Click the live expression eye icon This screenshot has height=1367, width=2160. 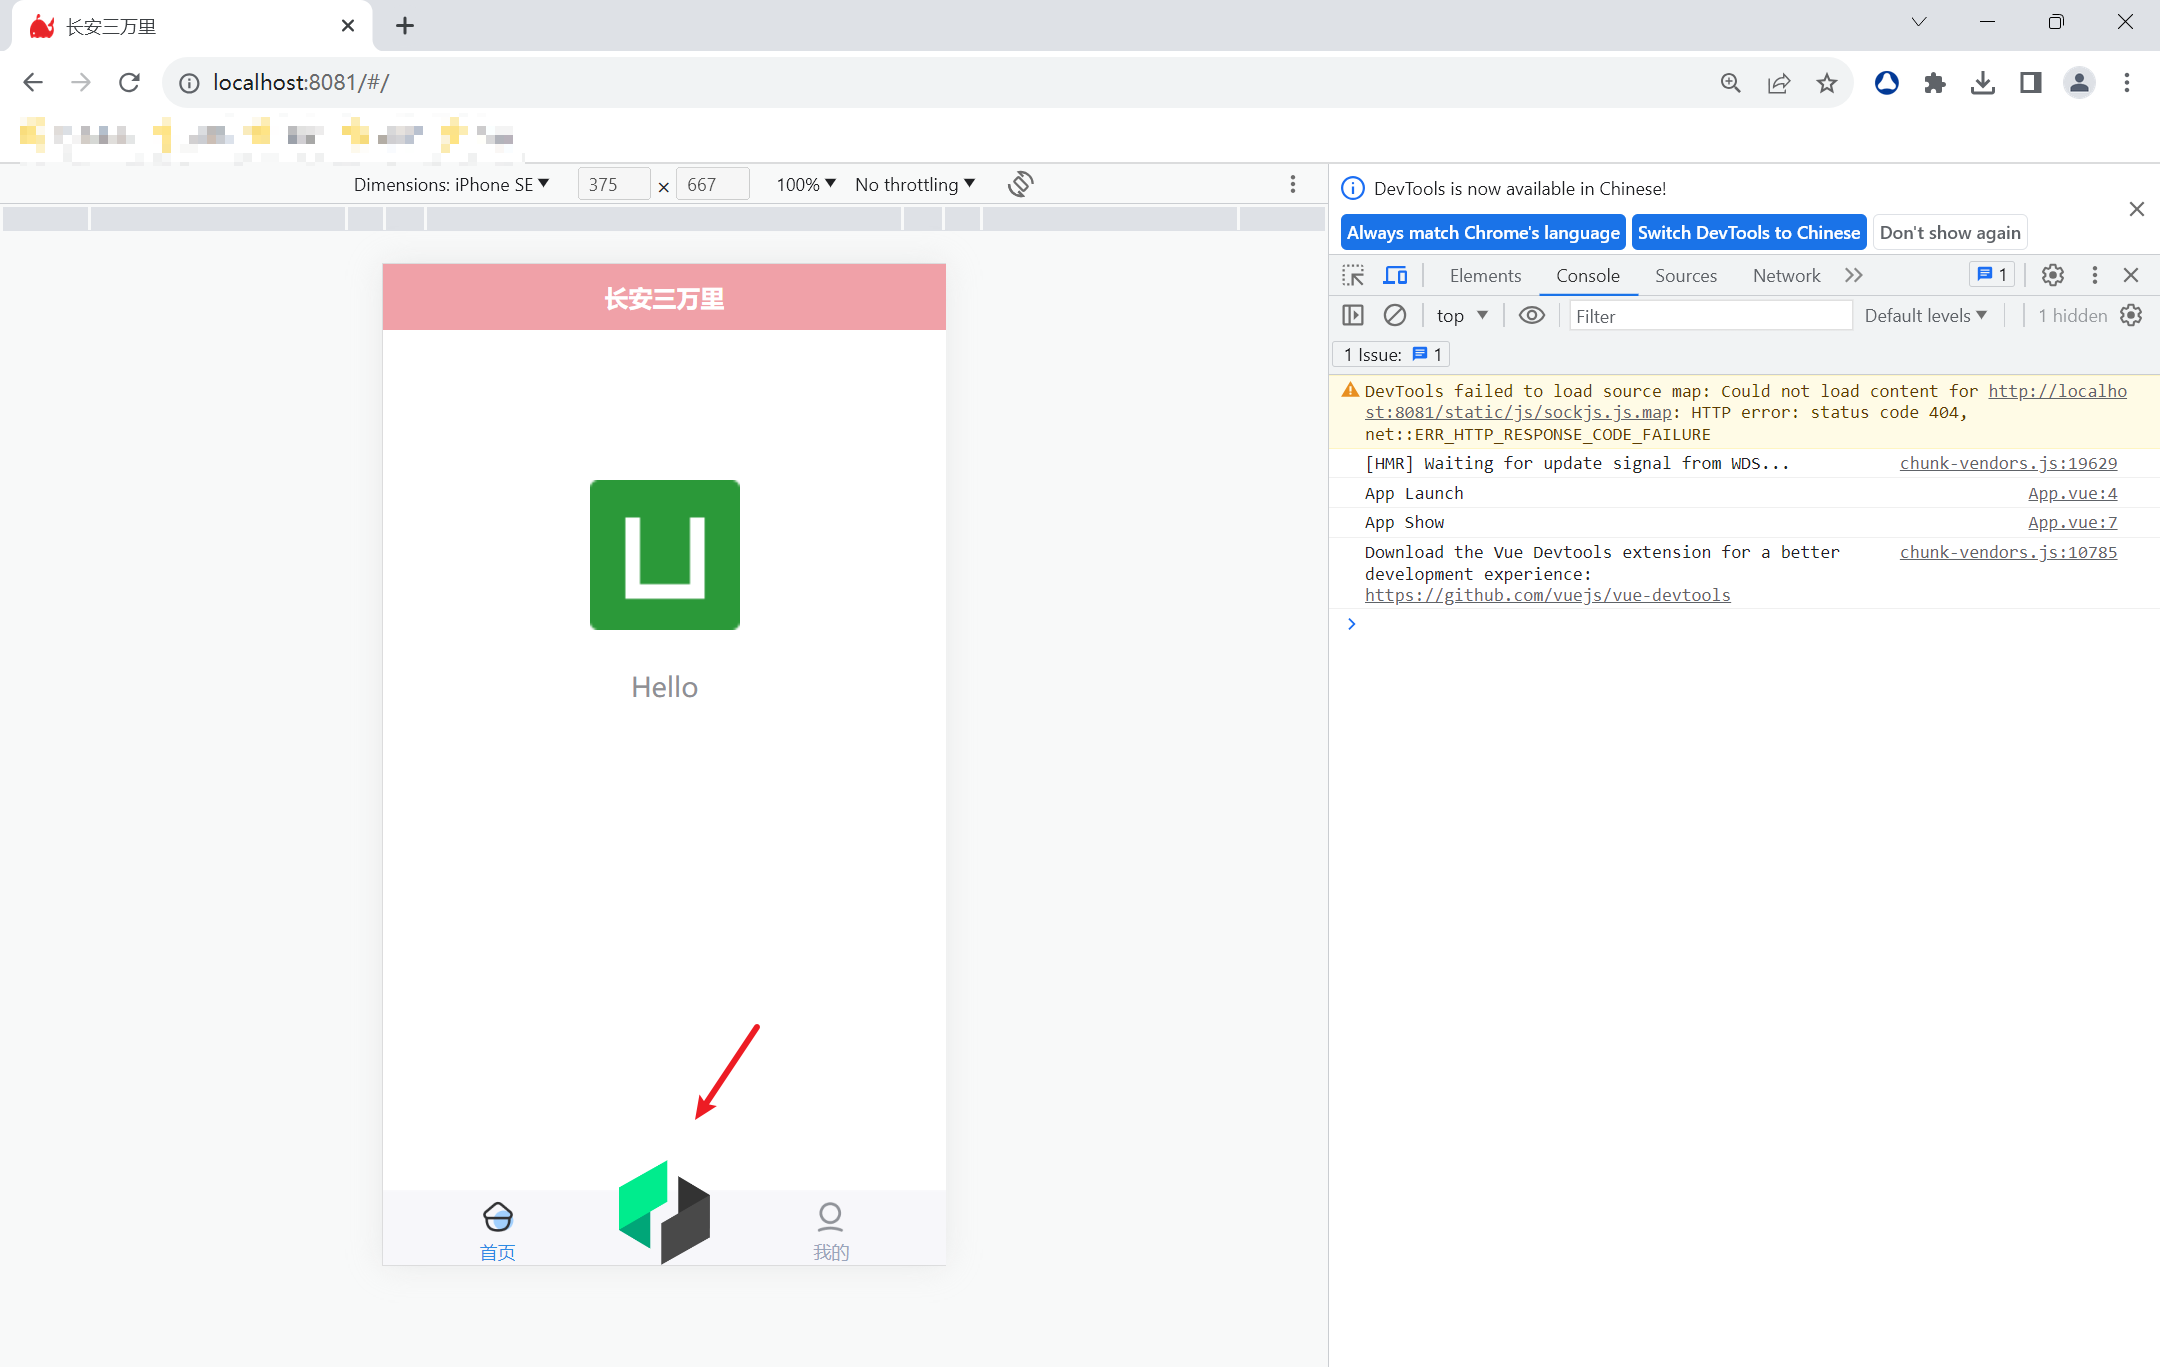coord(1531,315)
